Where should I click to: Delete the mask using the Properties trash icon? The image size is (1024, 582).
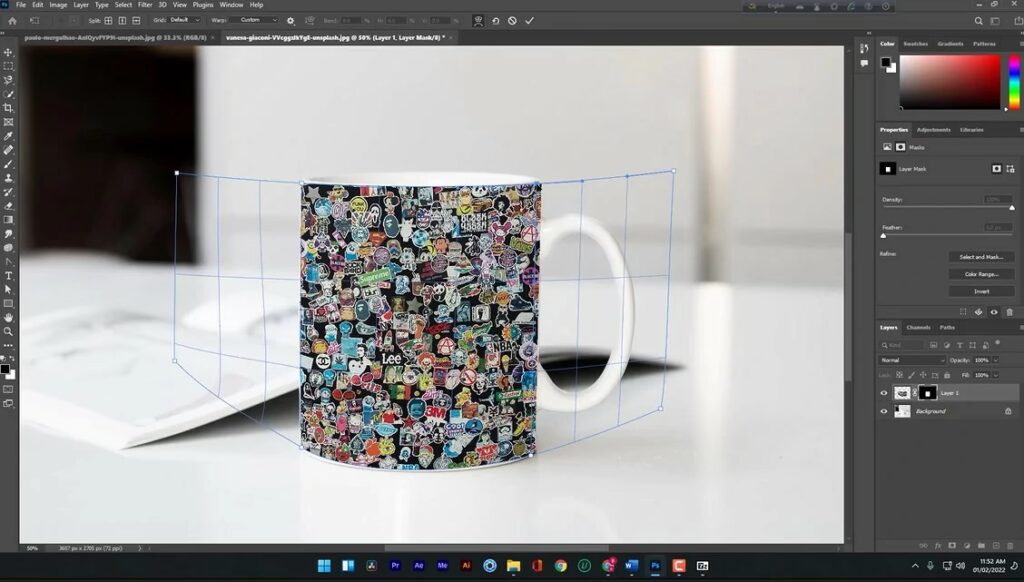pos(1009,312)
